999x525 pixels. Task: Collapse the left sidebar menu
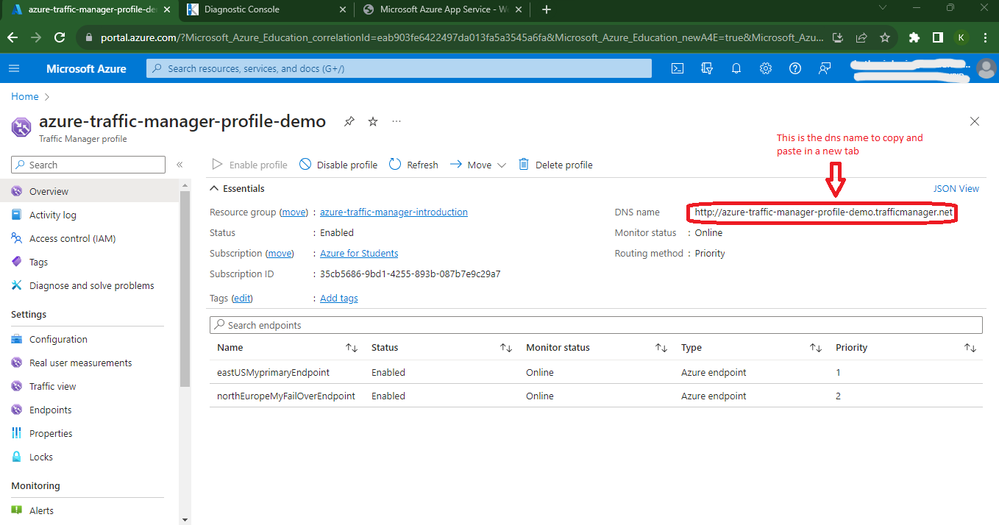coord(180,164)
